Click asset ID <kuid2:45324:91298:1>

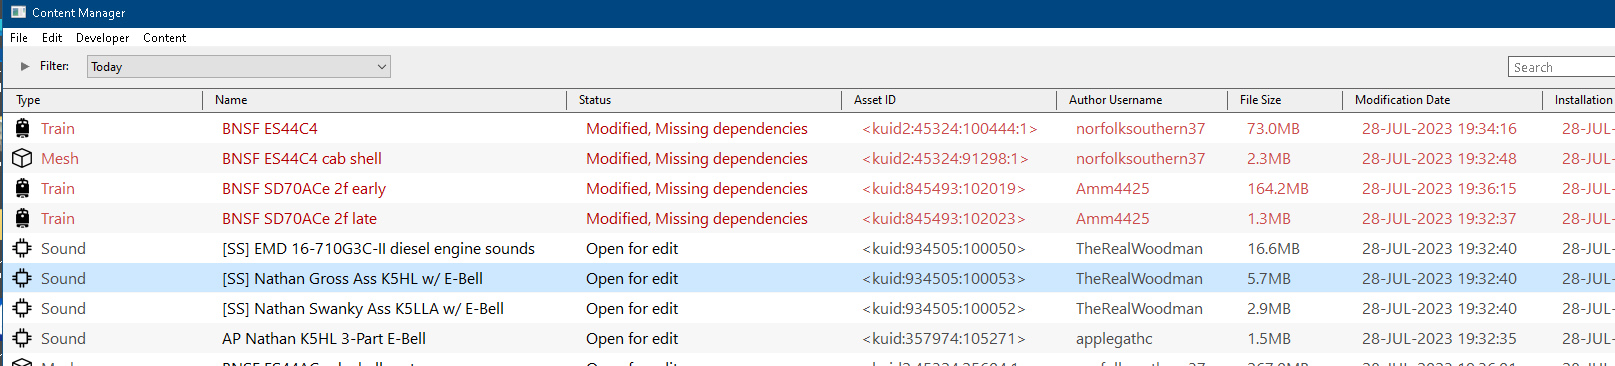[x=945, y=158]
